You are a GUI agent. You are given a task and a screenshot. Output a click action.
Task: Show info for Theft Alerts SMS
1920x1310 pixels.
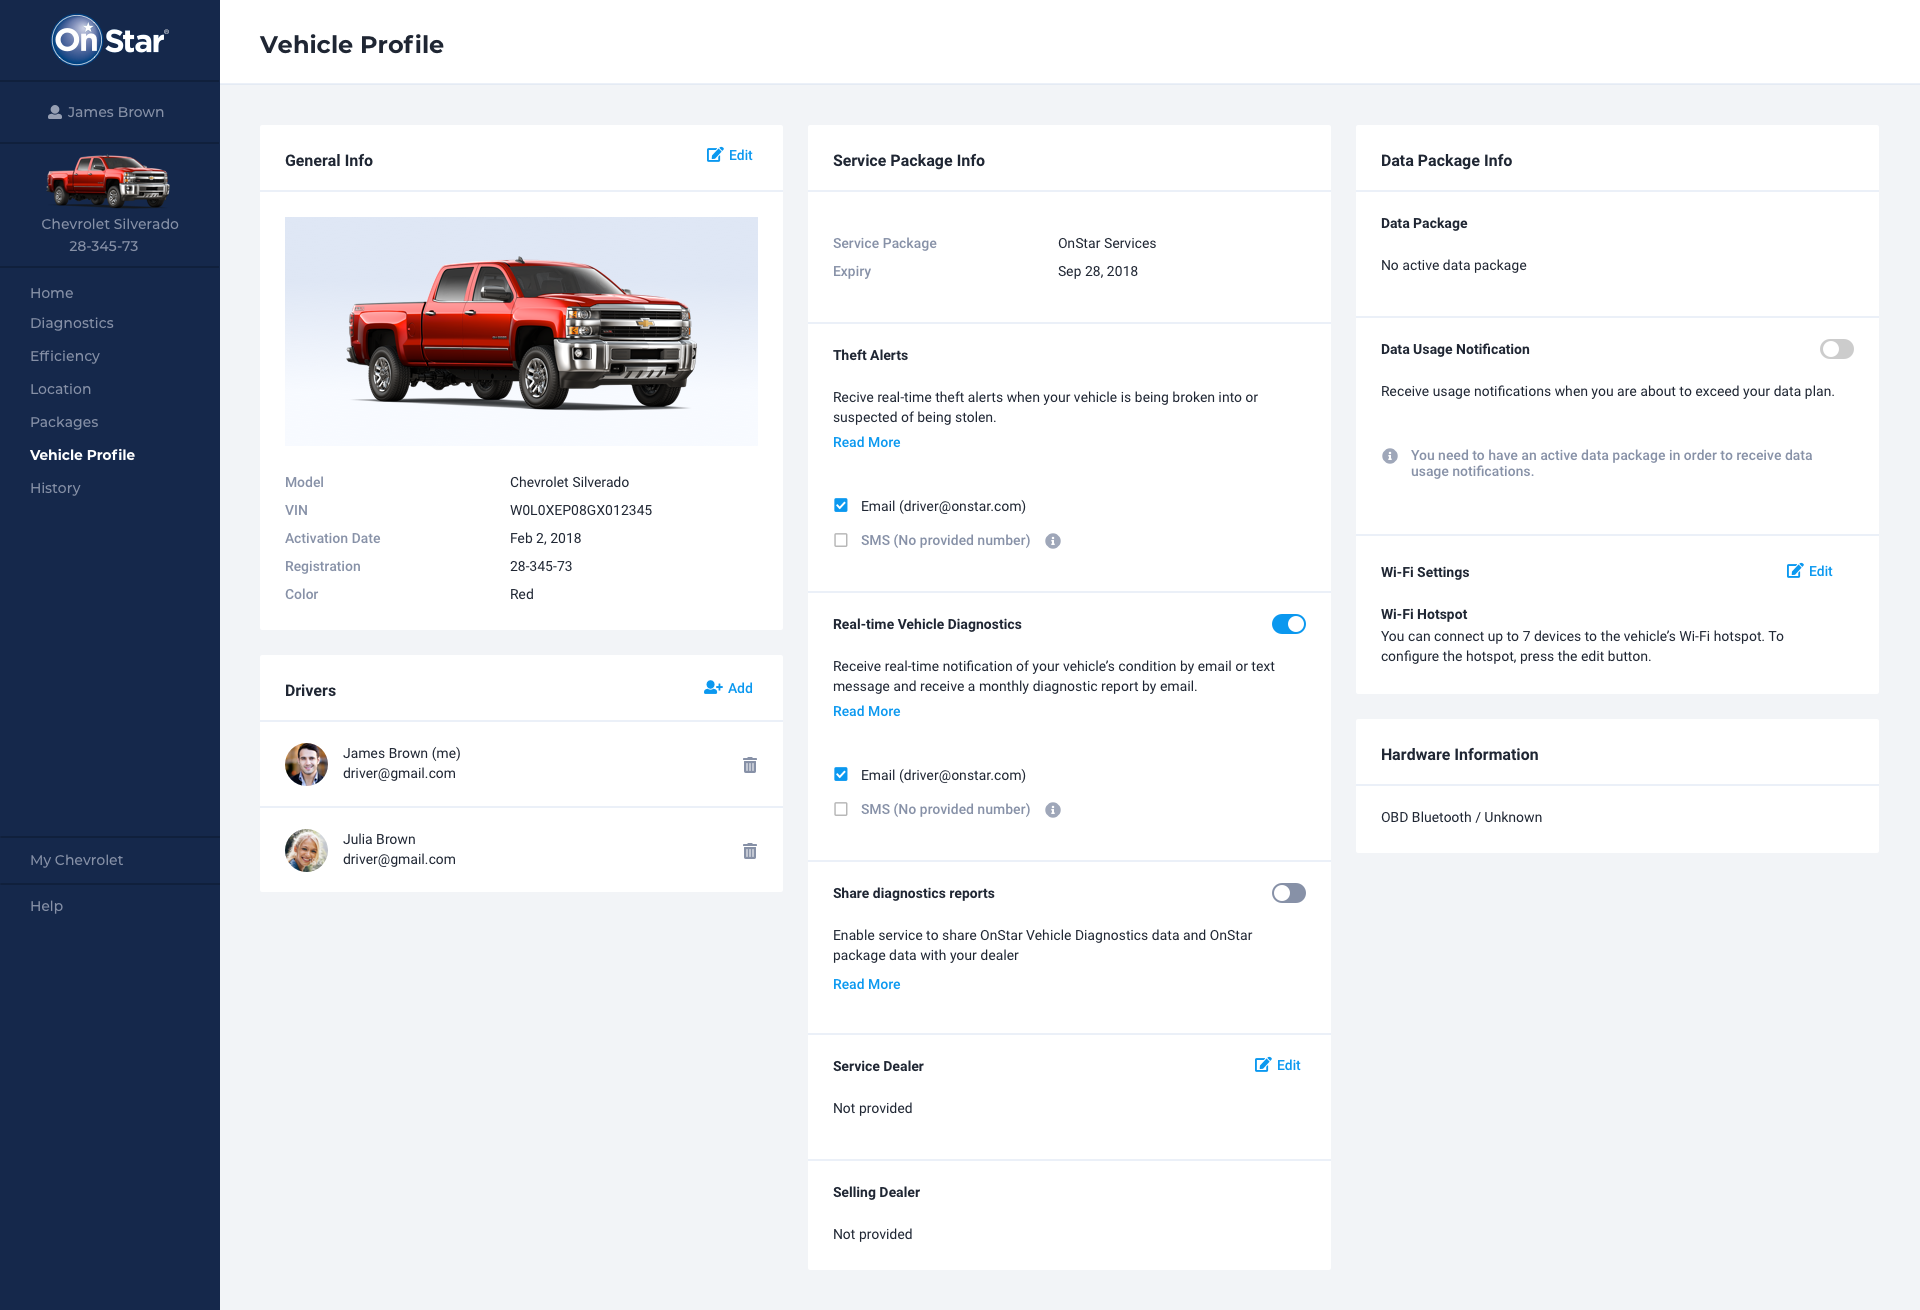[x=1053, y=541]
